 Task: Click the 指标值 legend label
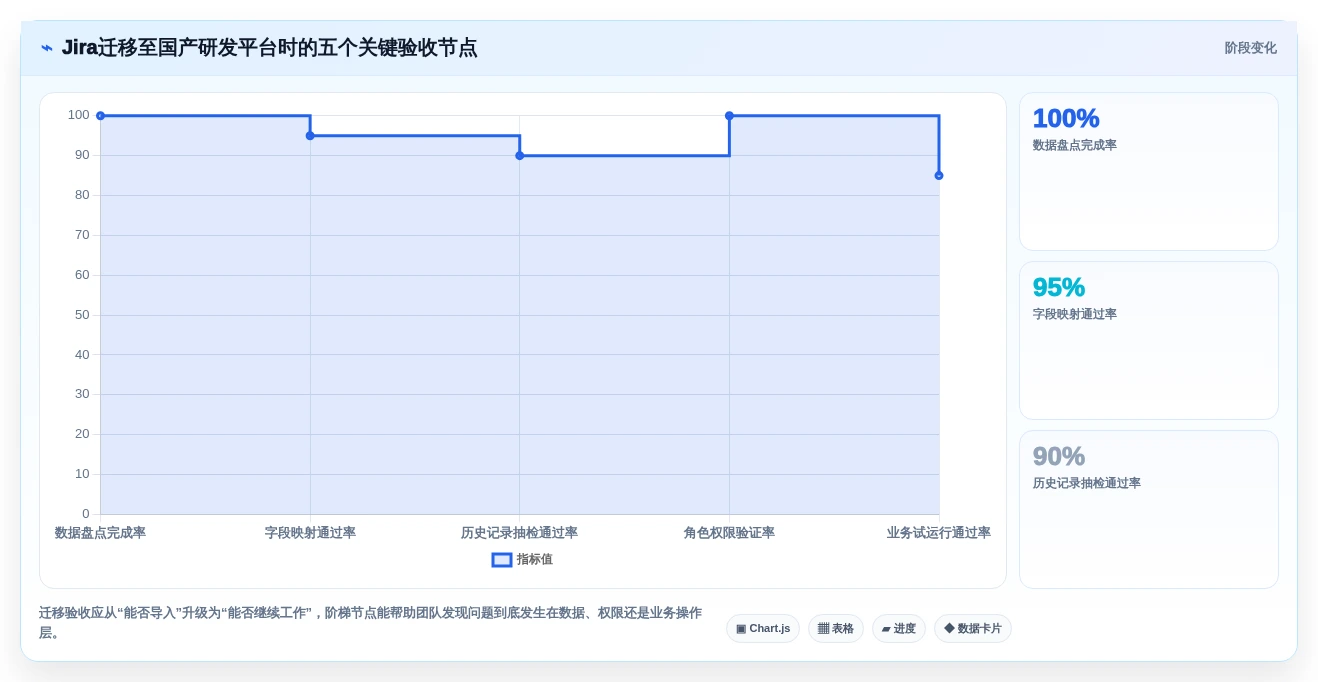point(535,560)
